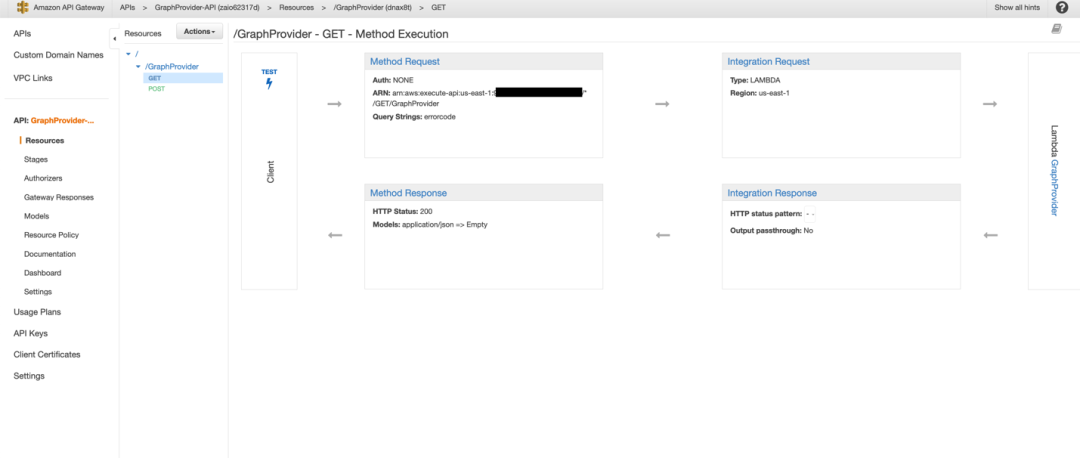The width and height of the screenshot is (1080, 458).
Task: Open Method Response panel
Action: coord(408,193)
